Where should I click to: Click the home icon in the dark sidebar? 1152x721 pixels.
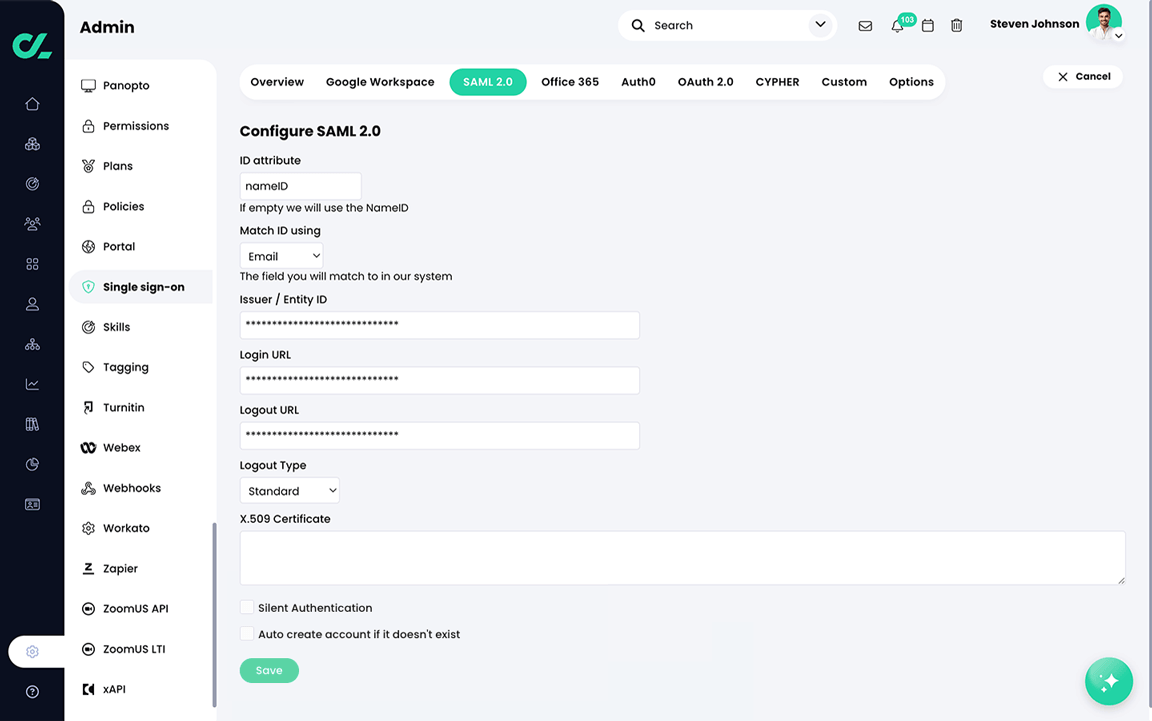[31, 103]
